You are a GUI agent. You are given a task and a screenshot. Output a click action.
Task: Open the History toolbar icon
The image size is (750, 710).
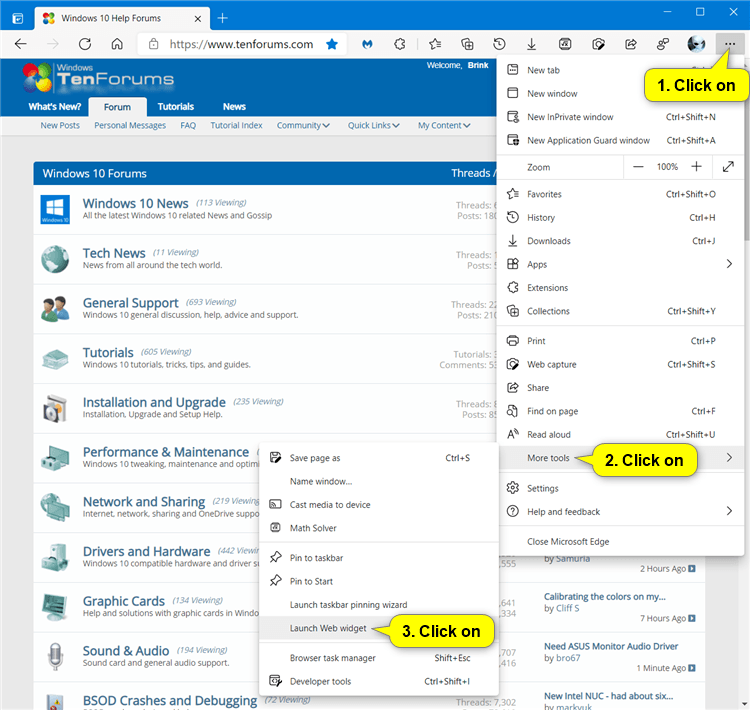click(x=499, y=44)
